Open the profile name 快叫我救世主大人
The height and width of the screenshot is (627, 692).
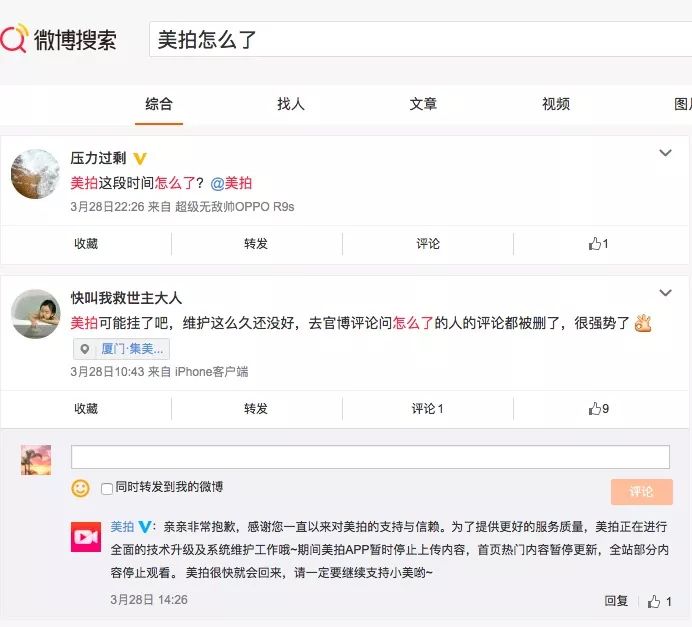[x=126, y=298]
